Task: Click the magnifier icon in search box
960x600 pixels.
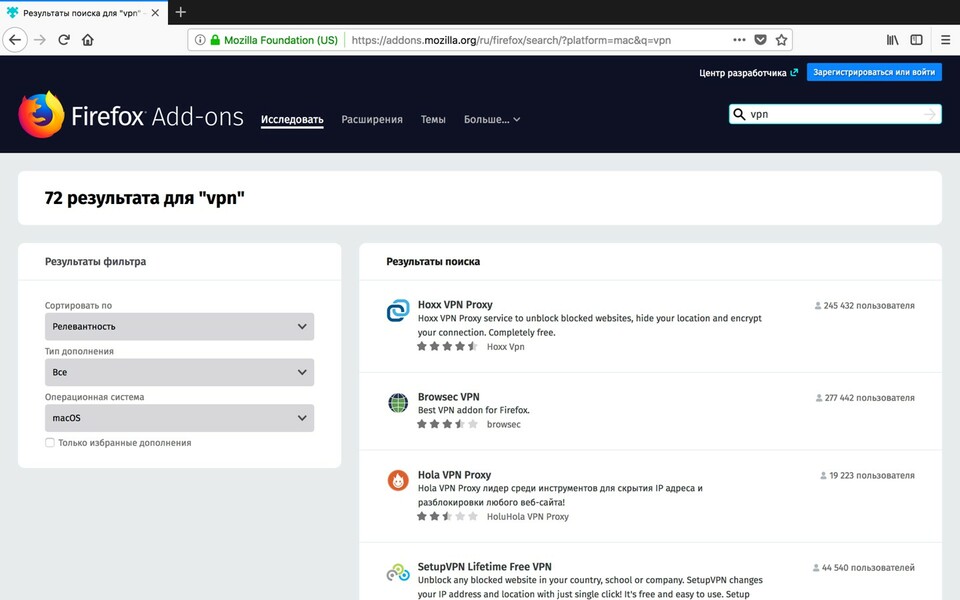Action: 740,114
